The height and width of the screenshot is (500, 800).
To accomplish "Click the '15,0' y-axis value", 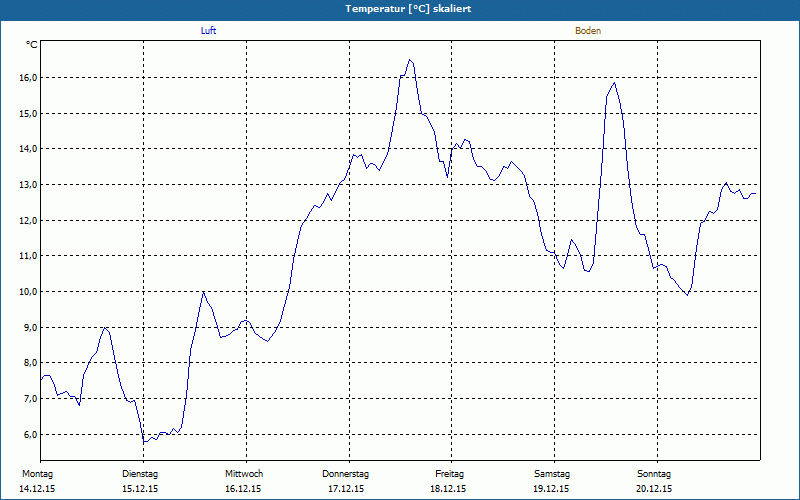I will click(29, 113).
